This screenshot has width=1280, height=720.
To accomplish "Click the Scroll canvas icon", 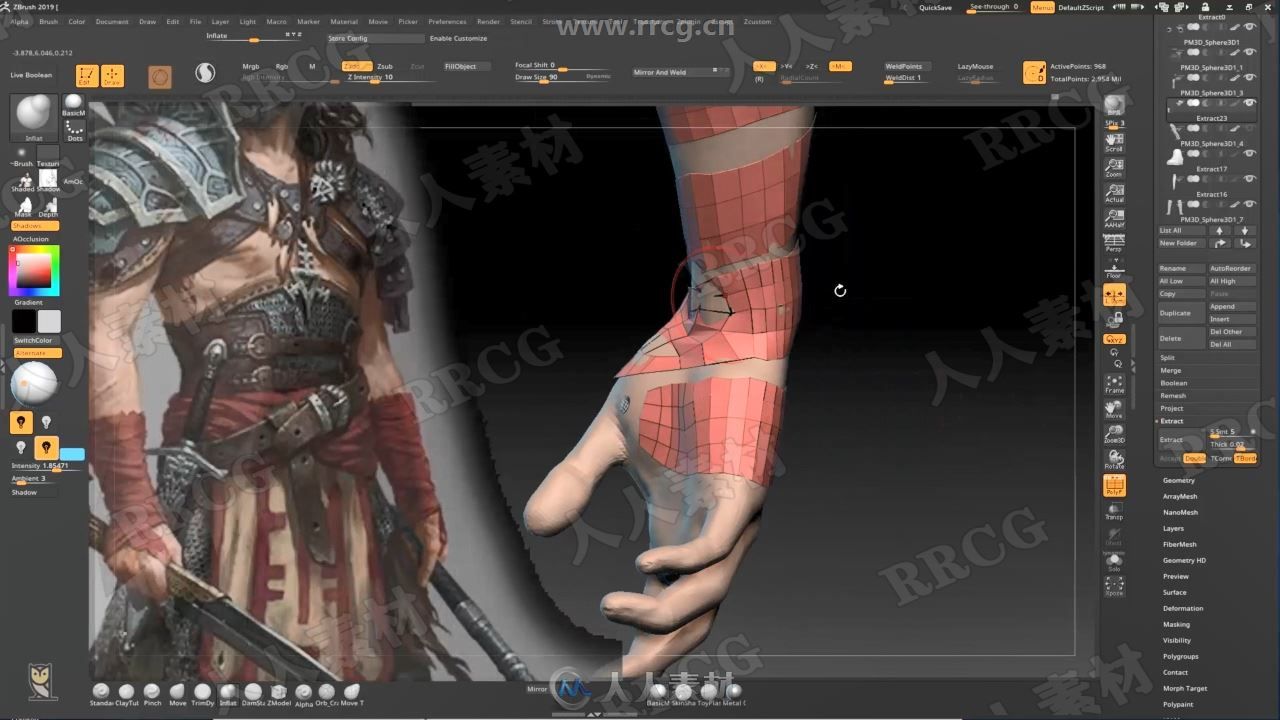I will pos(1114,142).
